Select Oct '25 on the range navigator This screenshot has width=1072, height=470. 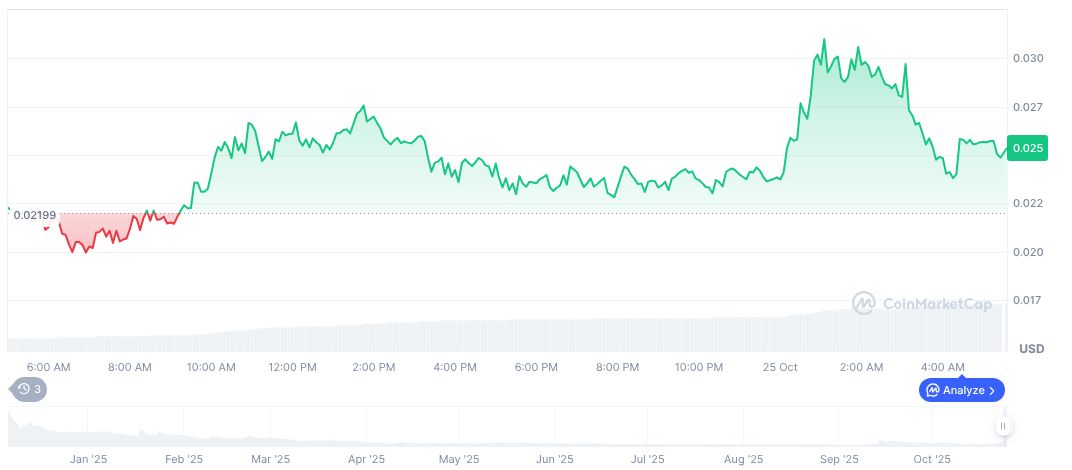pyautogui.click(x=931, y=460)
